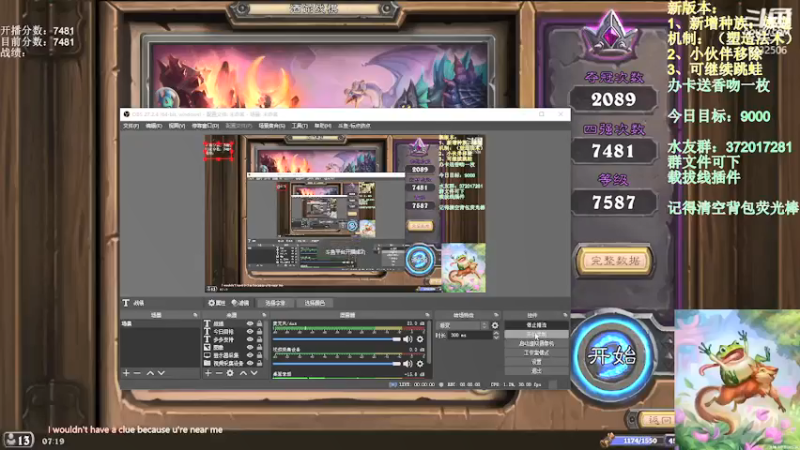Hide the 显示器采集 source
The image size is (800, 450).
point(250,355)
